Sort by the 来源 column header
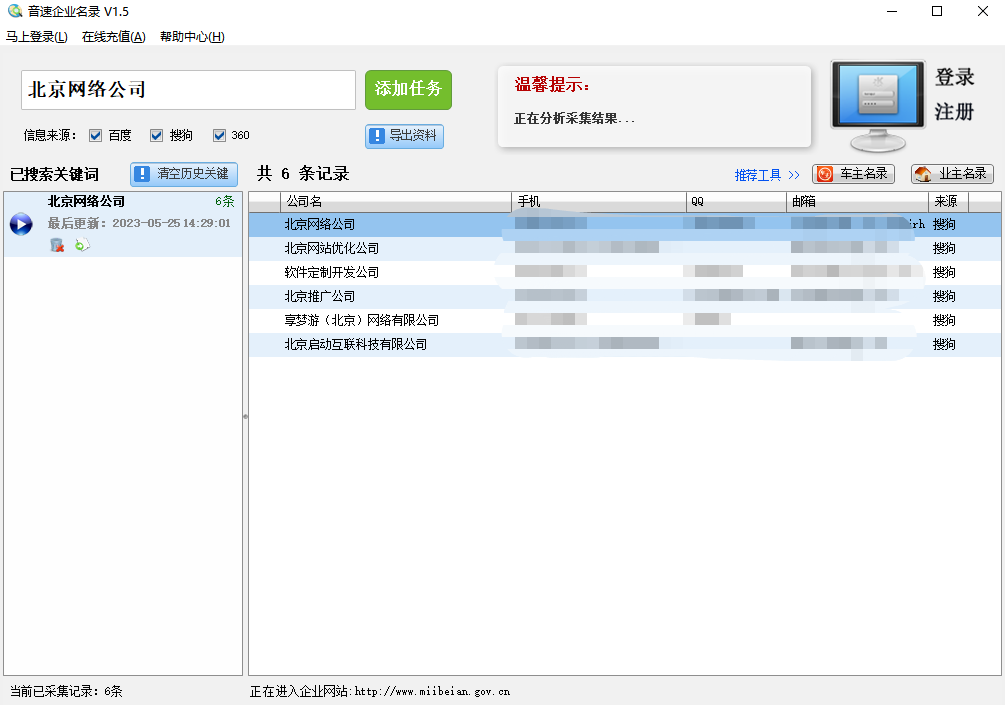Image resolution: width=1005 pixels, height=705 pixels. click(x=949, y=201)
